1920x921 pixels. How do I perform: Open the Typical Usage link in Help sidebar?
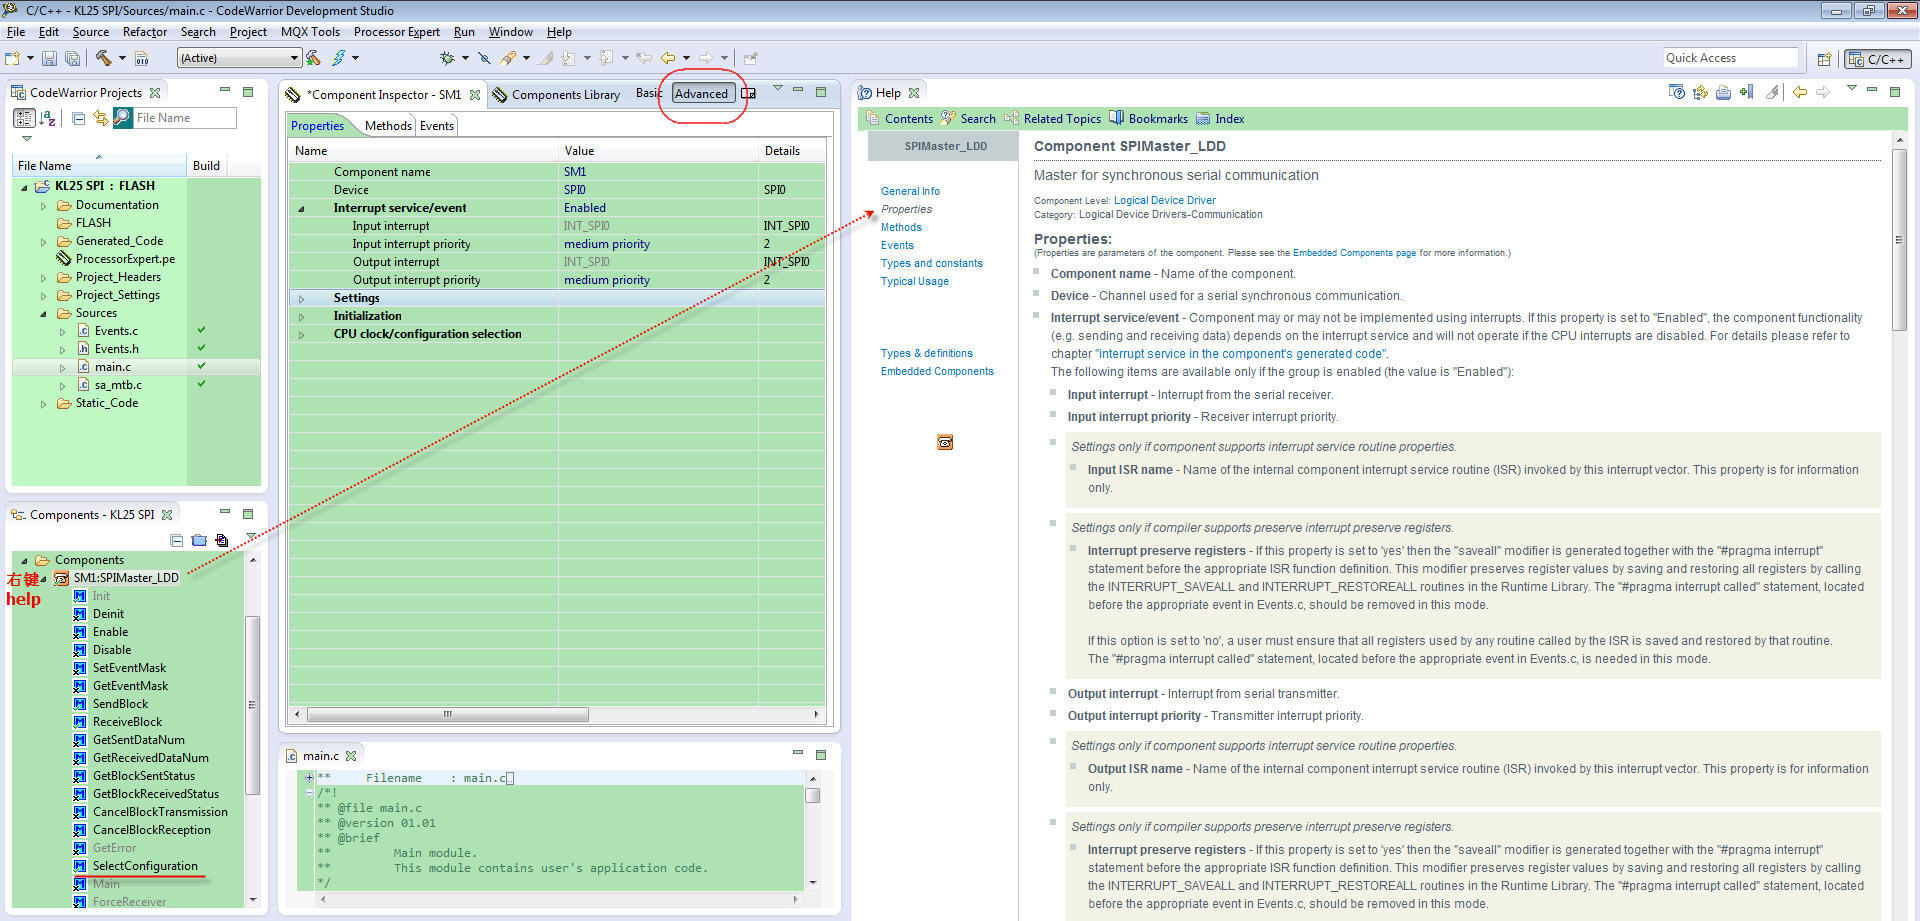pos(915,281)
